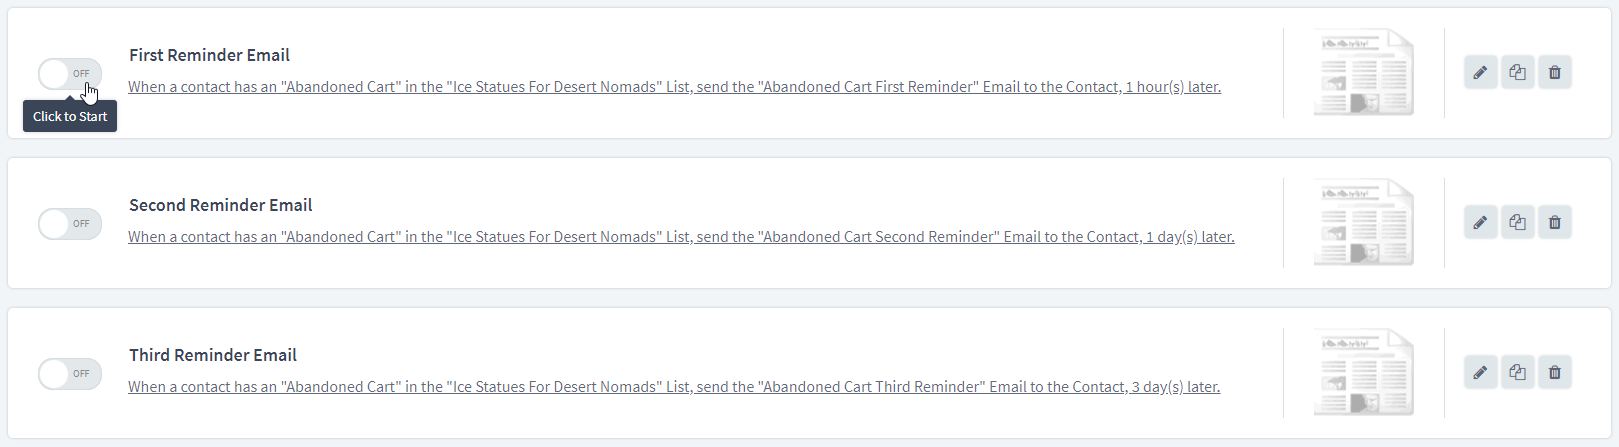Edit the First Reminder Email automation

(x=1480, y=72)
